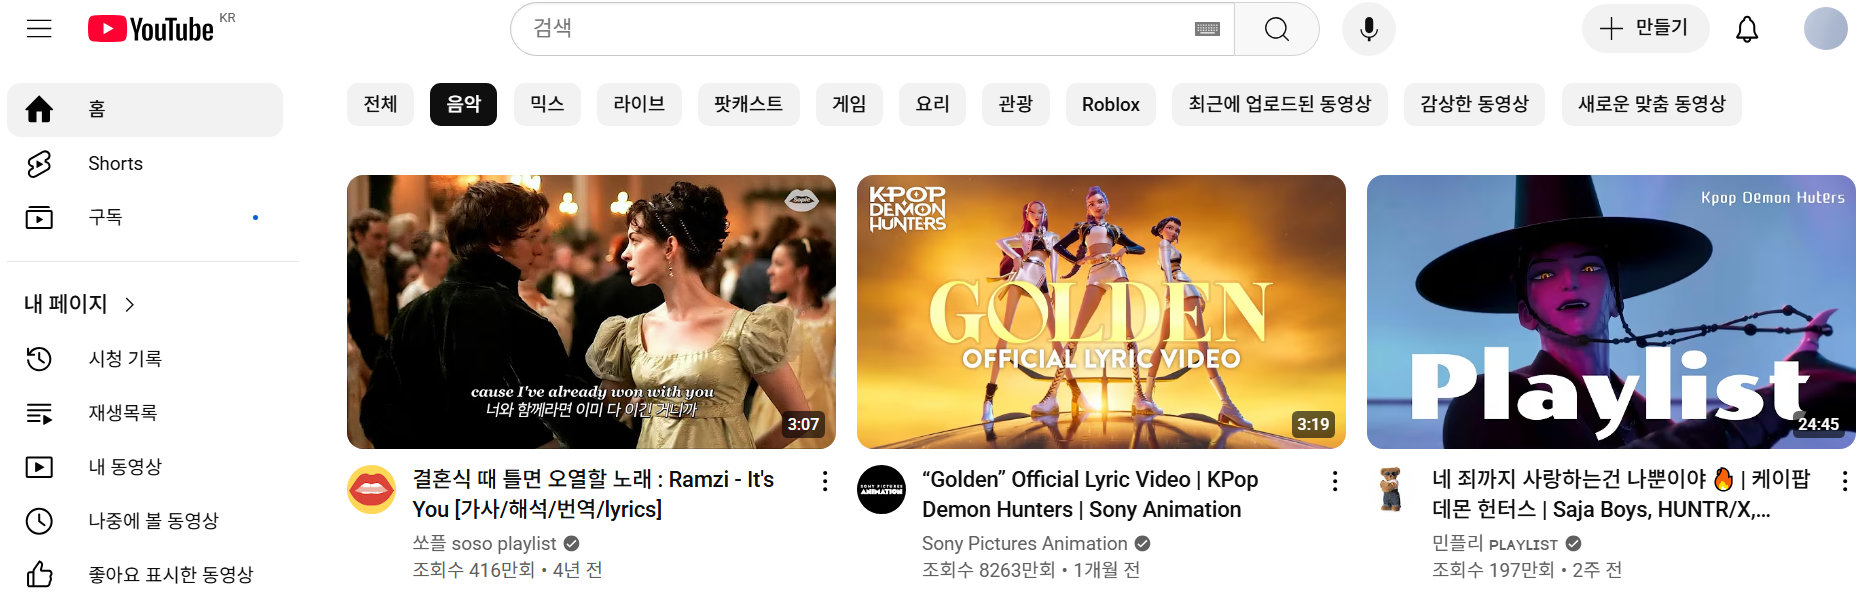Go to 쏘플 soso playlist channel name

[x=484, y=543]
